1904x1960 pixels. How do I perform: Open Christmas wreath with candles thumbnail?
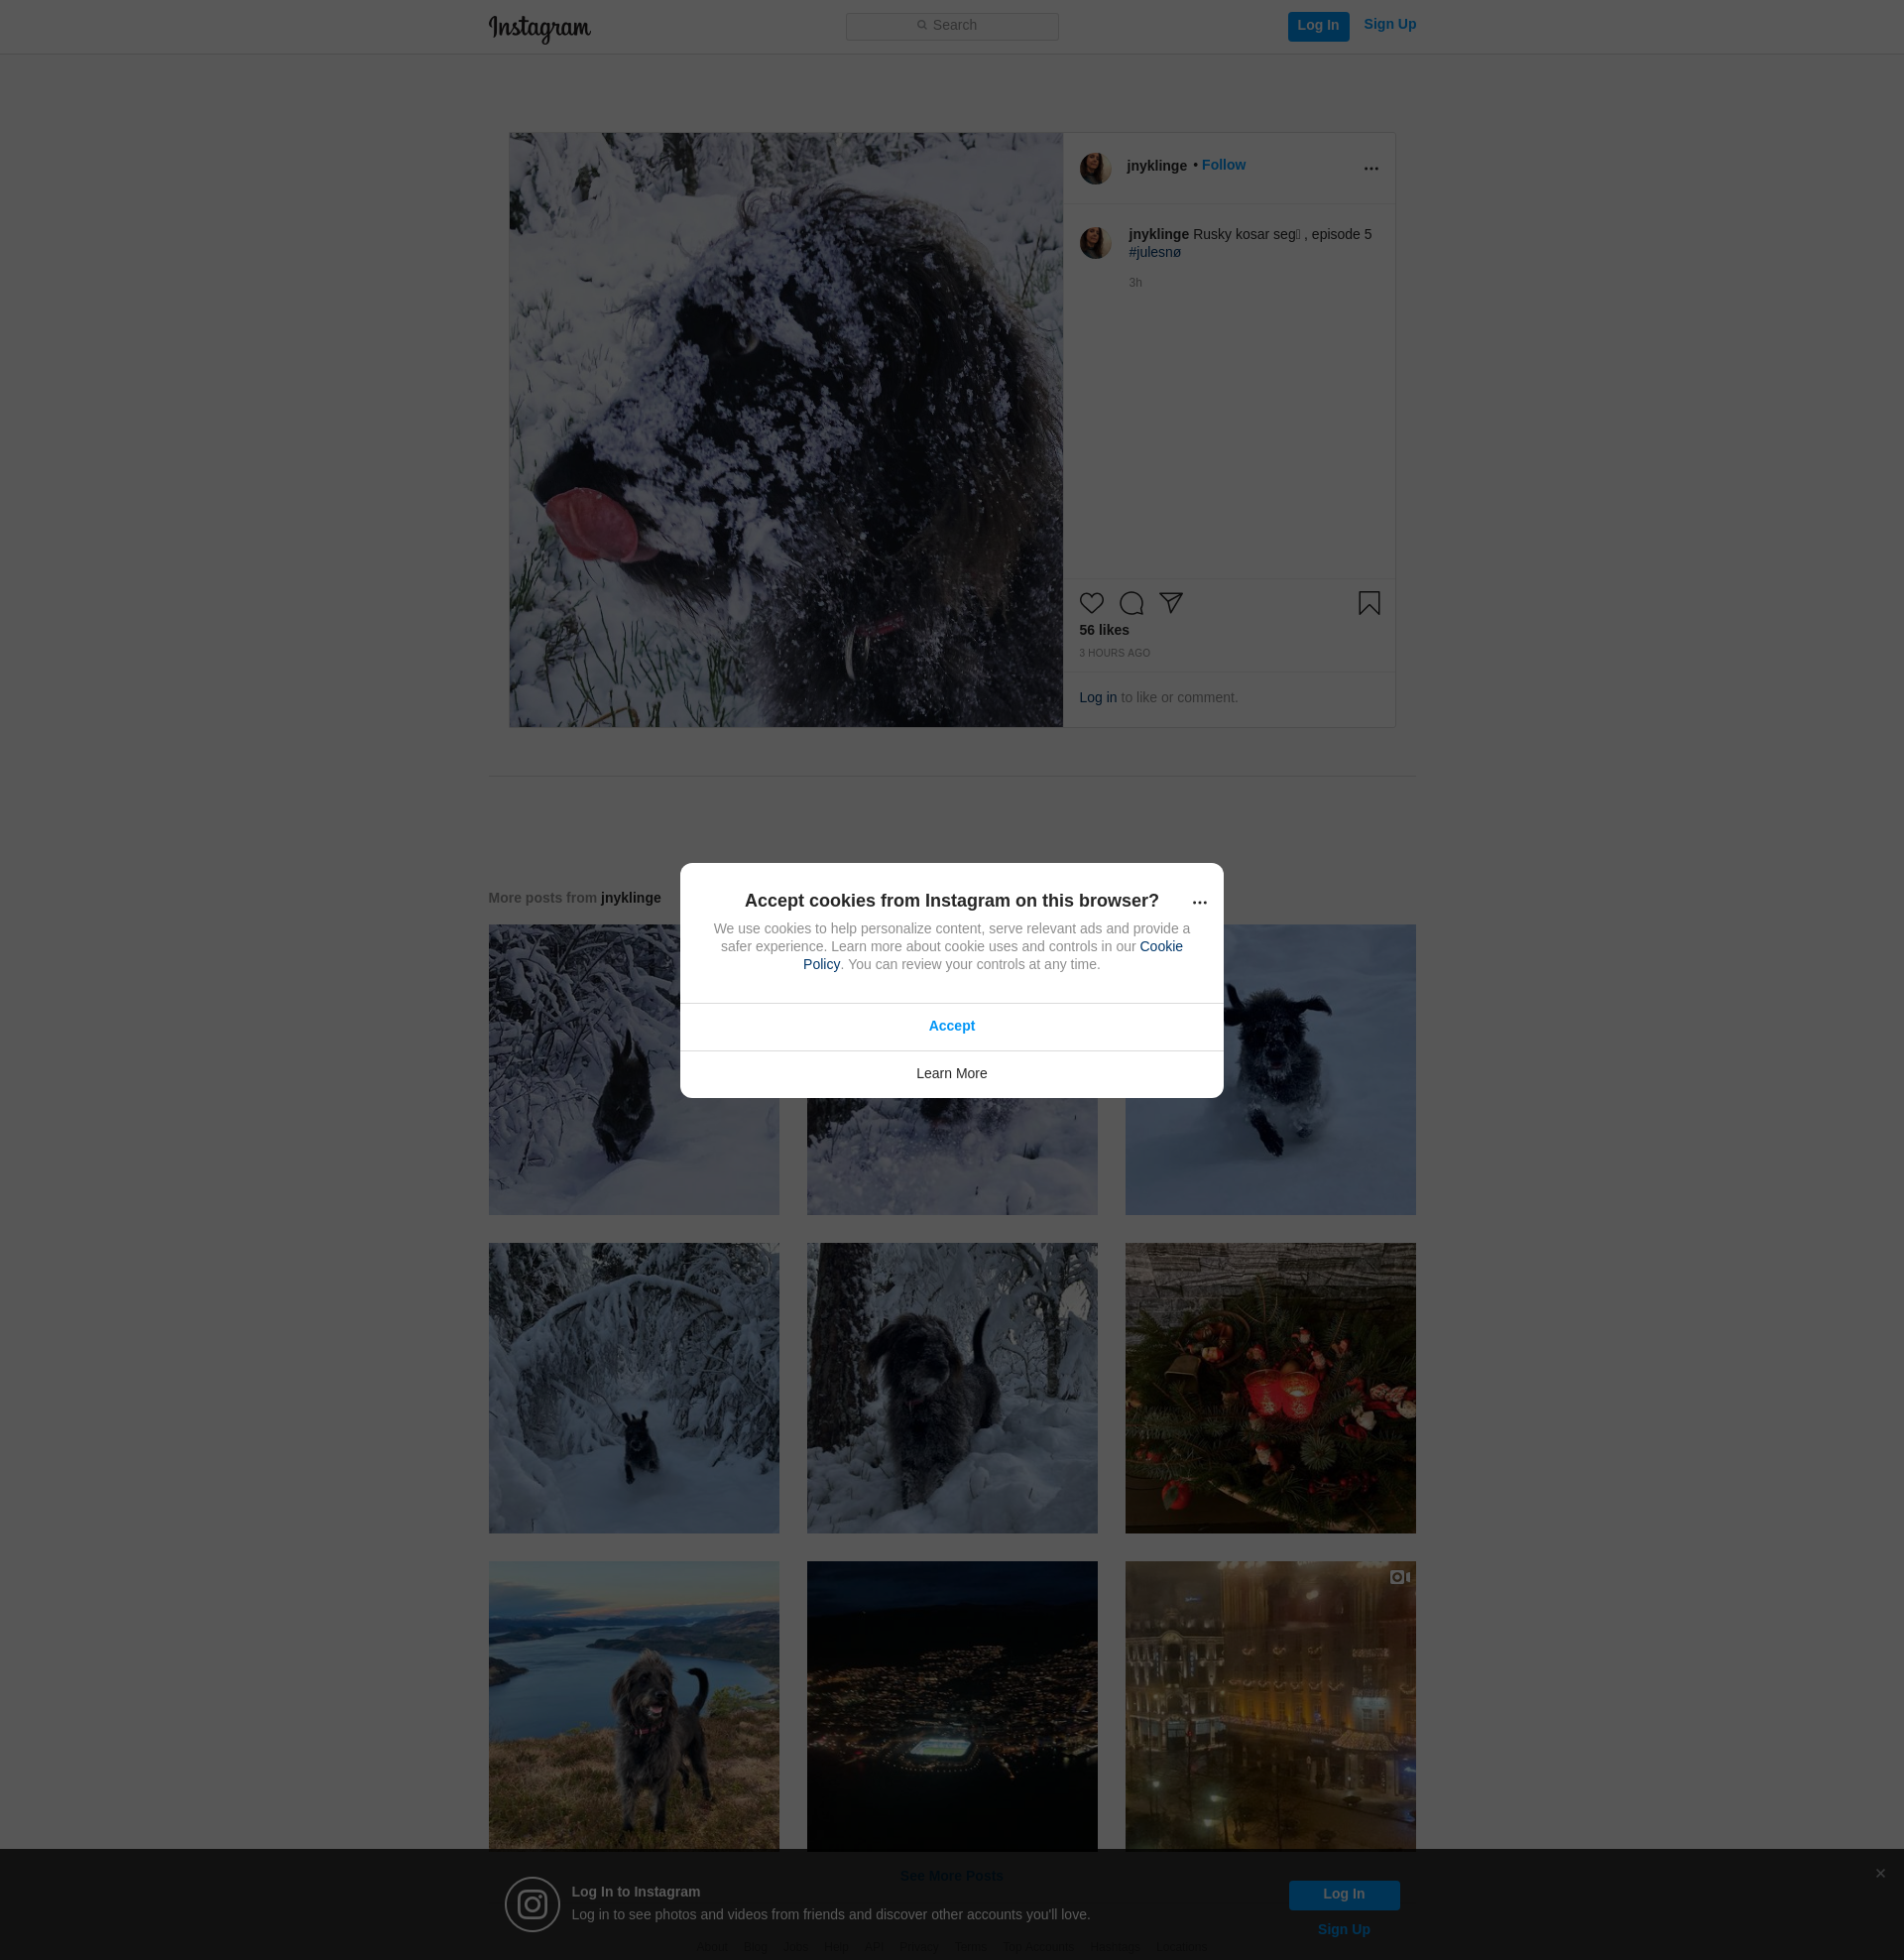point(1270,1388)
